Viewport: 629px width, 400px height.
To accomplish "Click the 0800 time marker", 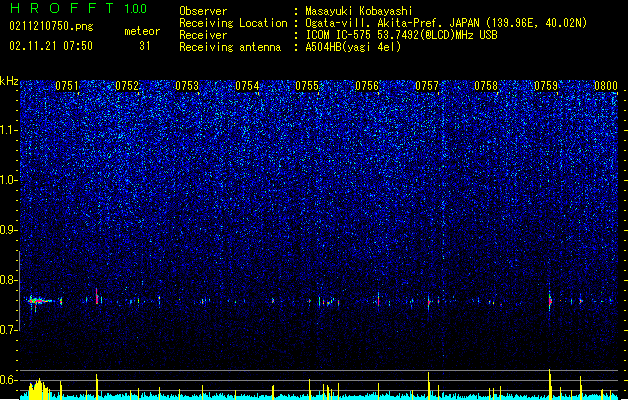I will pos(606,86).
